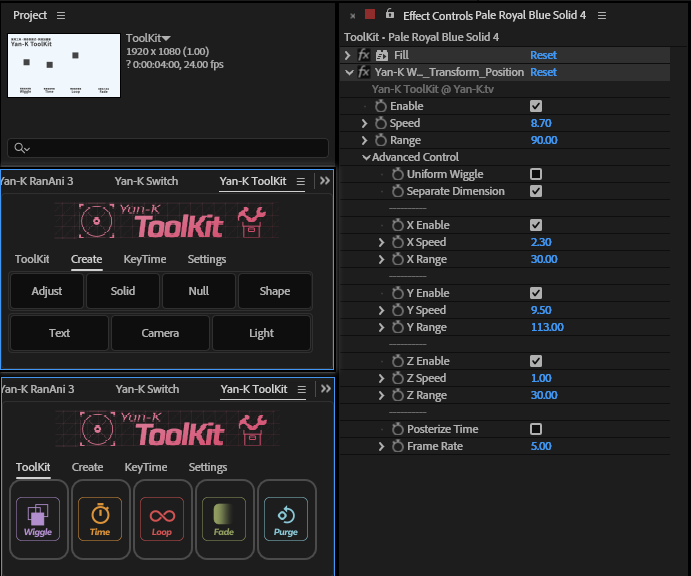
Task: Select Settings tab in upper ToolKit panel
Action: [207, 259]
